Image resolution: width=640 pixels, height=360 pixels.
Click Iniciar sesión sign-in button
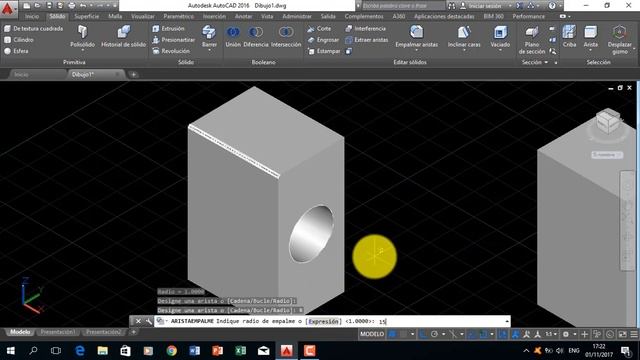click(486, 6)
